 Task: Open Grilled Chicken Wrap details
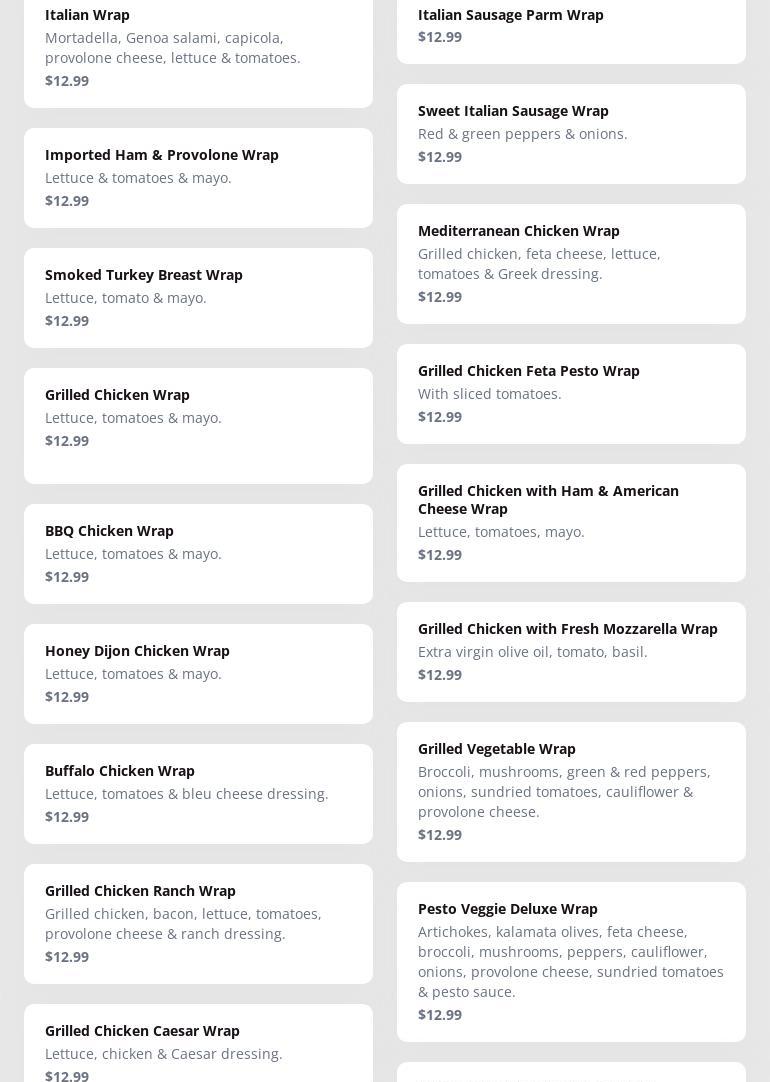(x=198, y=425)
